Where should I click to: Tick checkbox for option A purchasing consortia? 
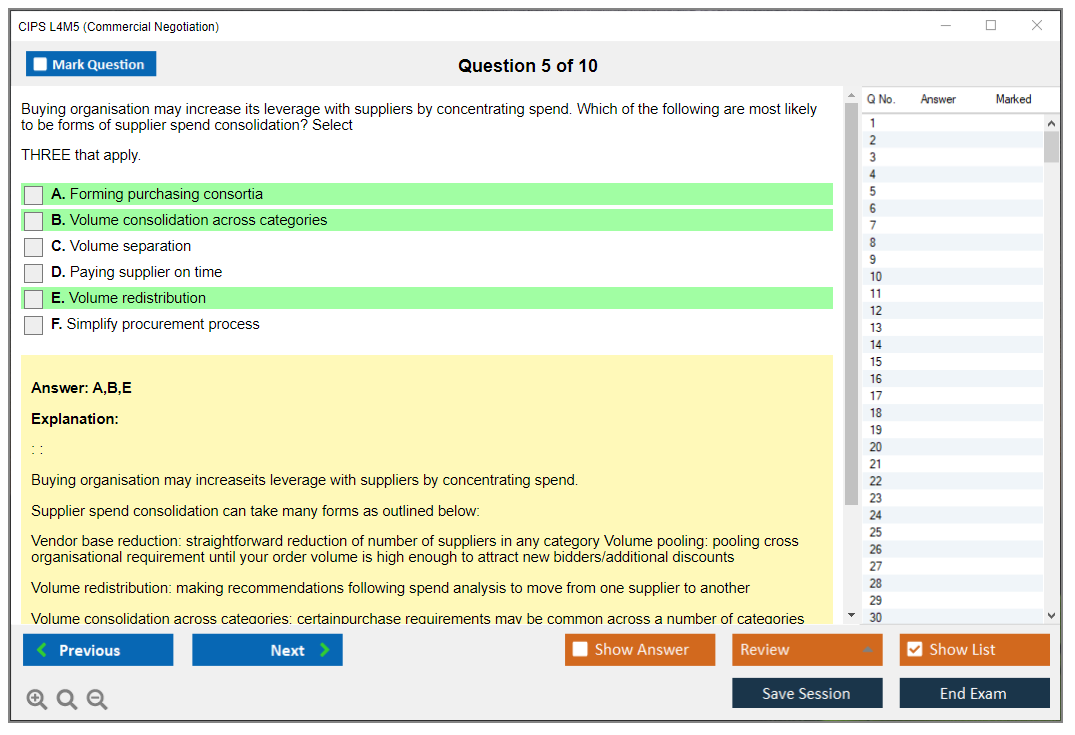click(34, 195)
